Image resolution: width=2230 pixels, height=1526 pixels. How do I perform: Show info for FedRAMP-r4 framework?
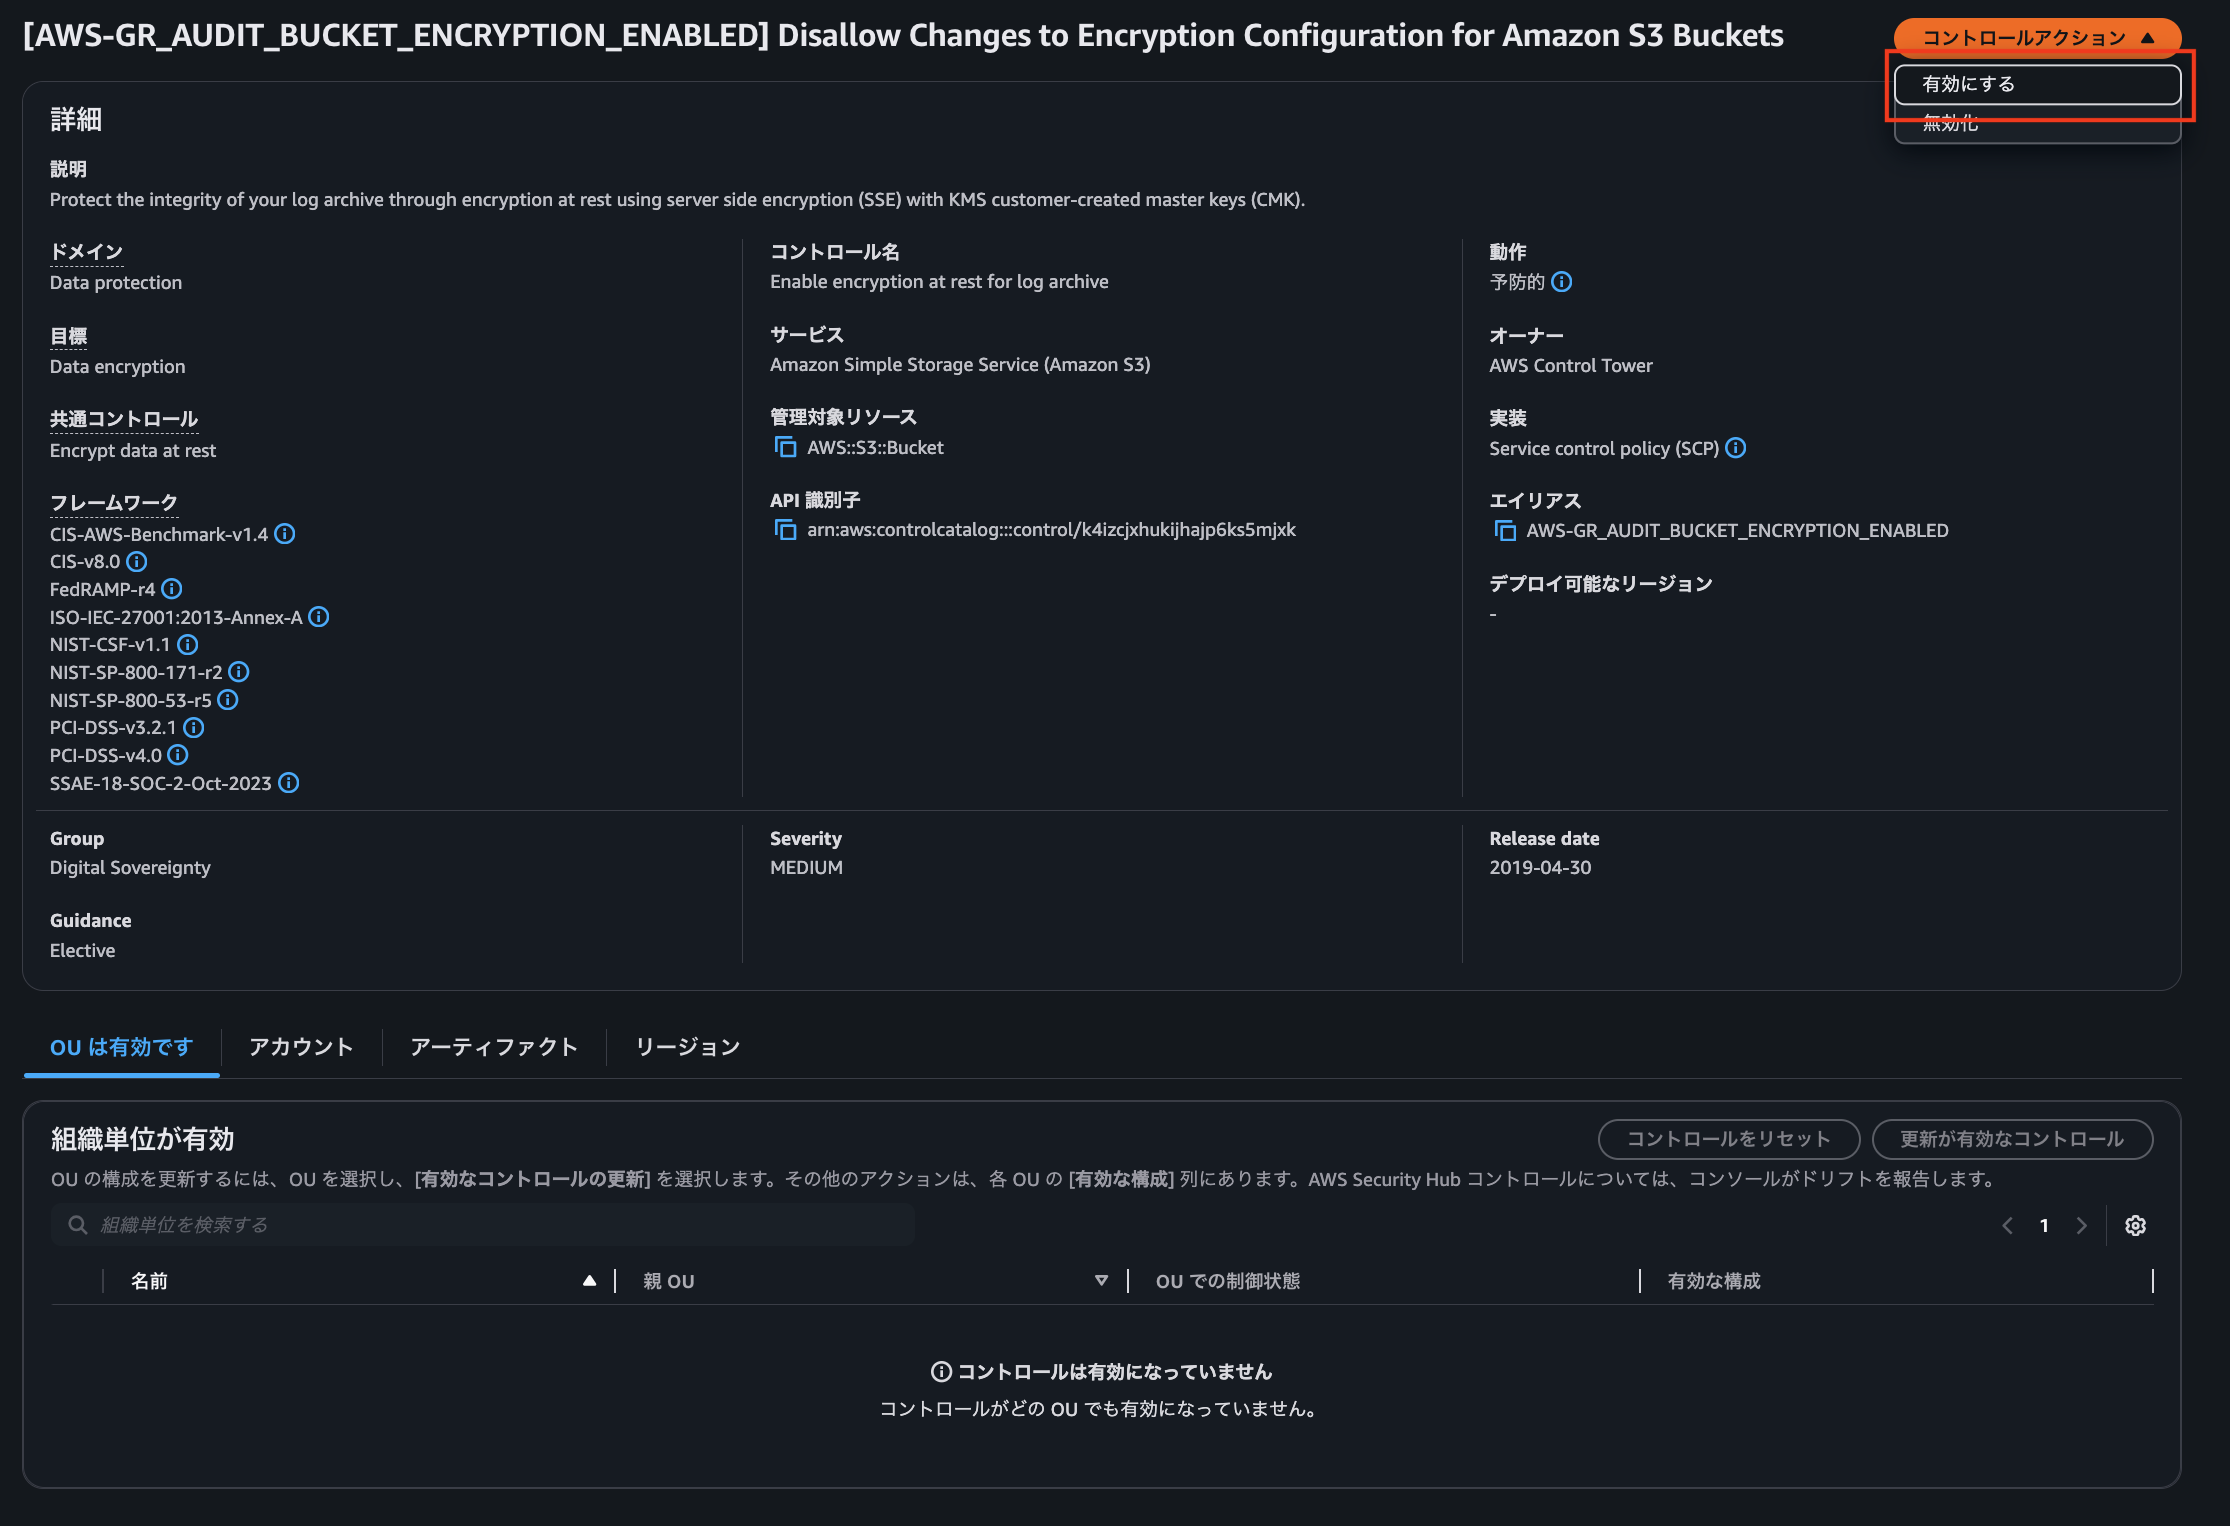coord(172,589)
